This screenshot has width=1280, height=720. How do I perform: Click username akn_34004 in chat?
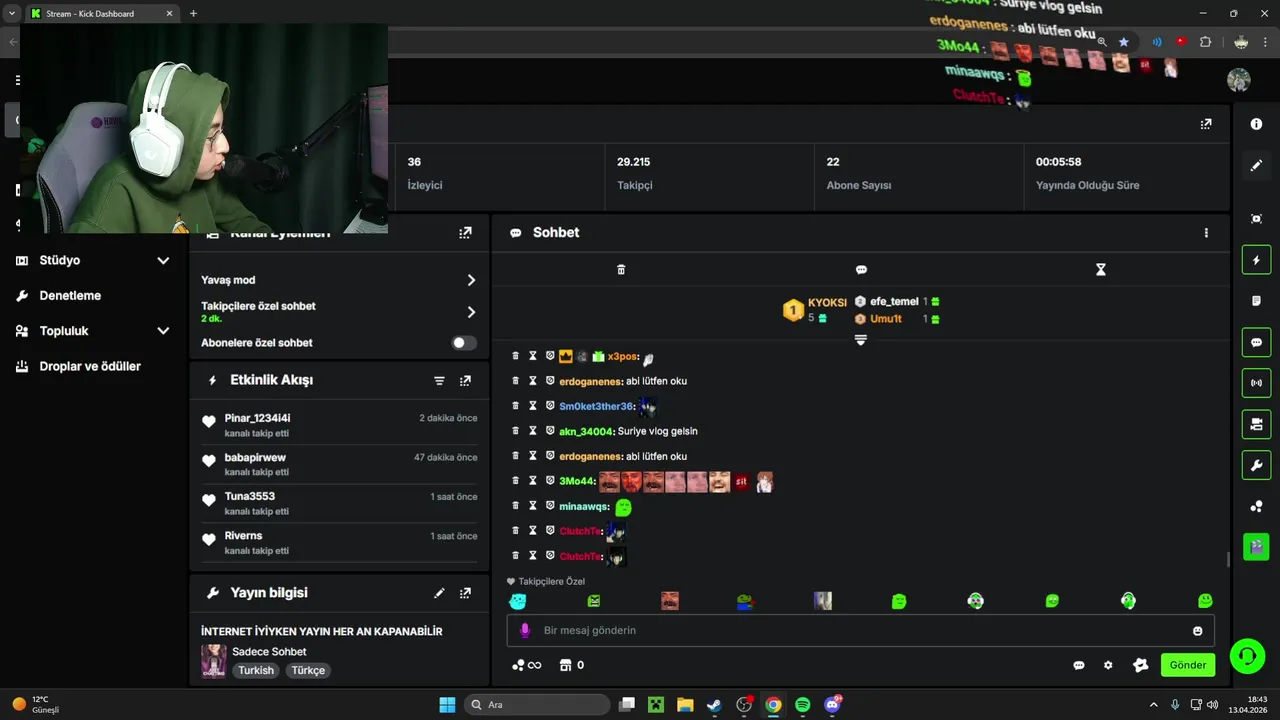pos(586,432)
